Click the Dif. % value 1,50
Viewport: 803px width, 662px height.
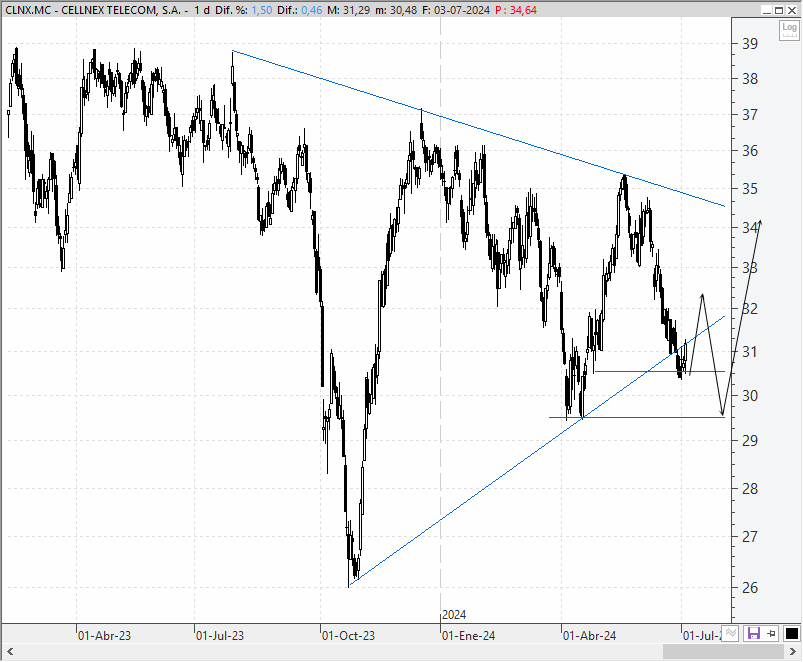point(262,10)
